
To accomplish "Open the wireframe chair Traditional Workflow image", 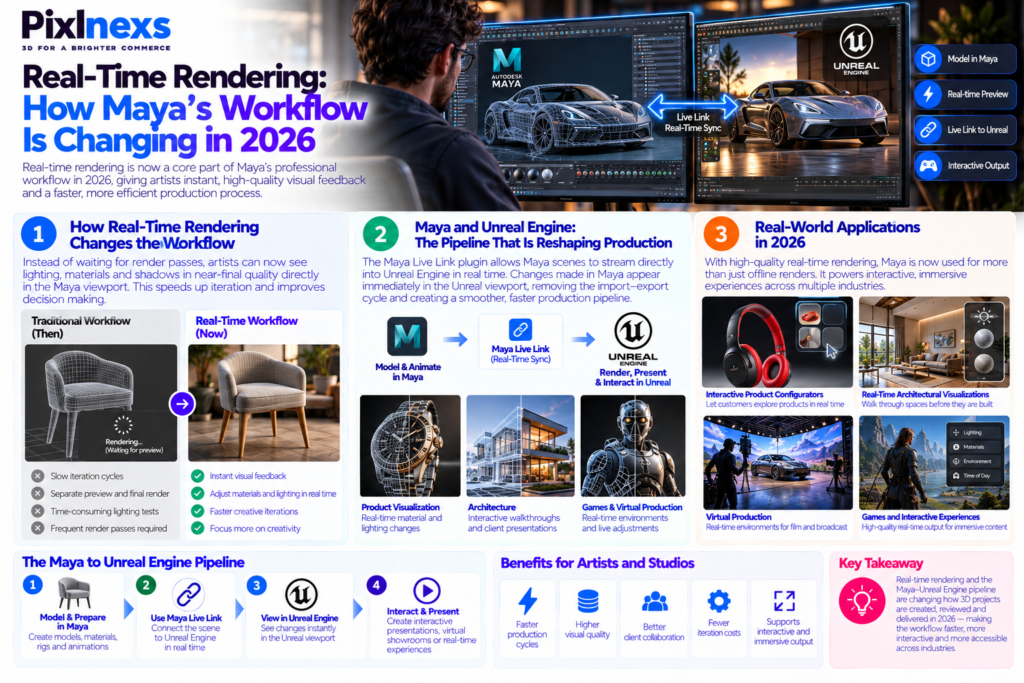I will (x=101, y=403).
